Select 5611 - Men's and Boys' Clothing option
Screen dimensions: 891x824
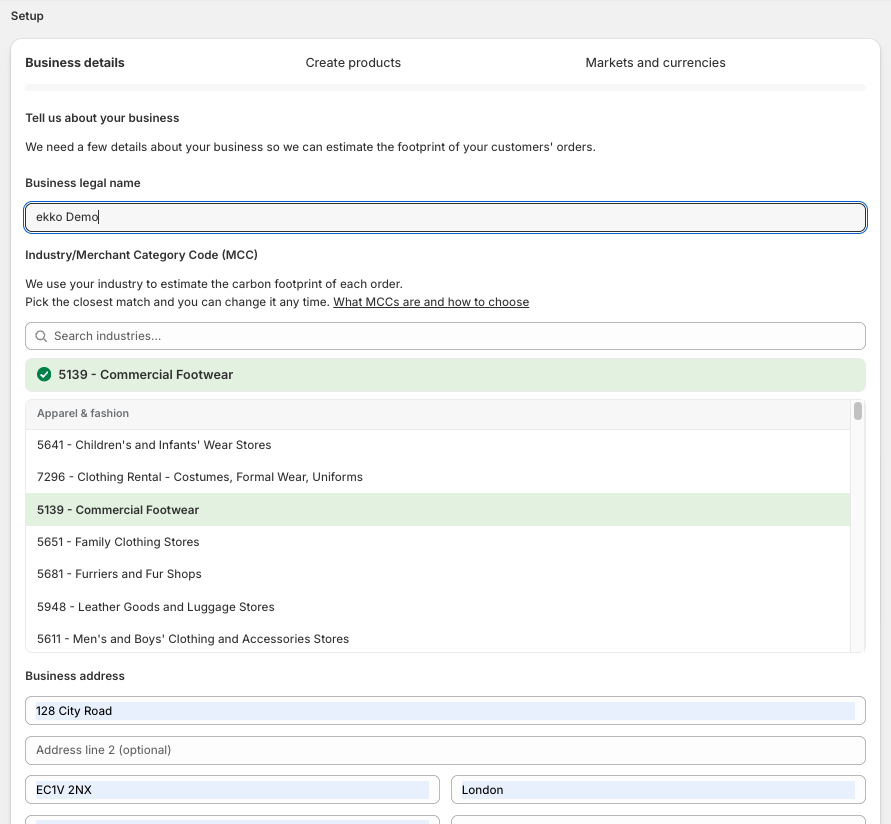[438, 639]
